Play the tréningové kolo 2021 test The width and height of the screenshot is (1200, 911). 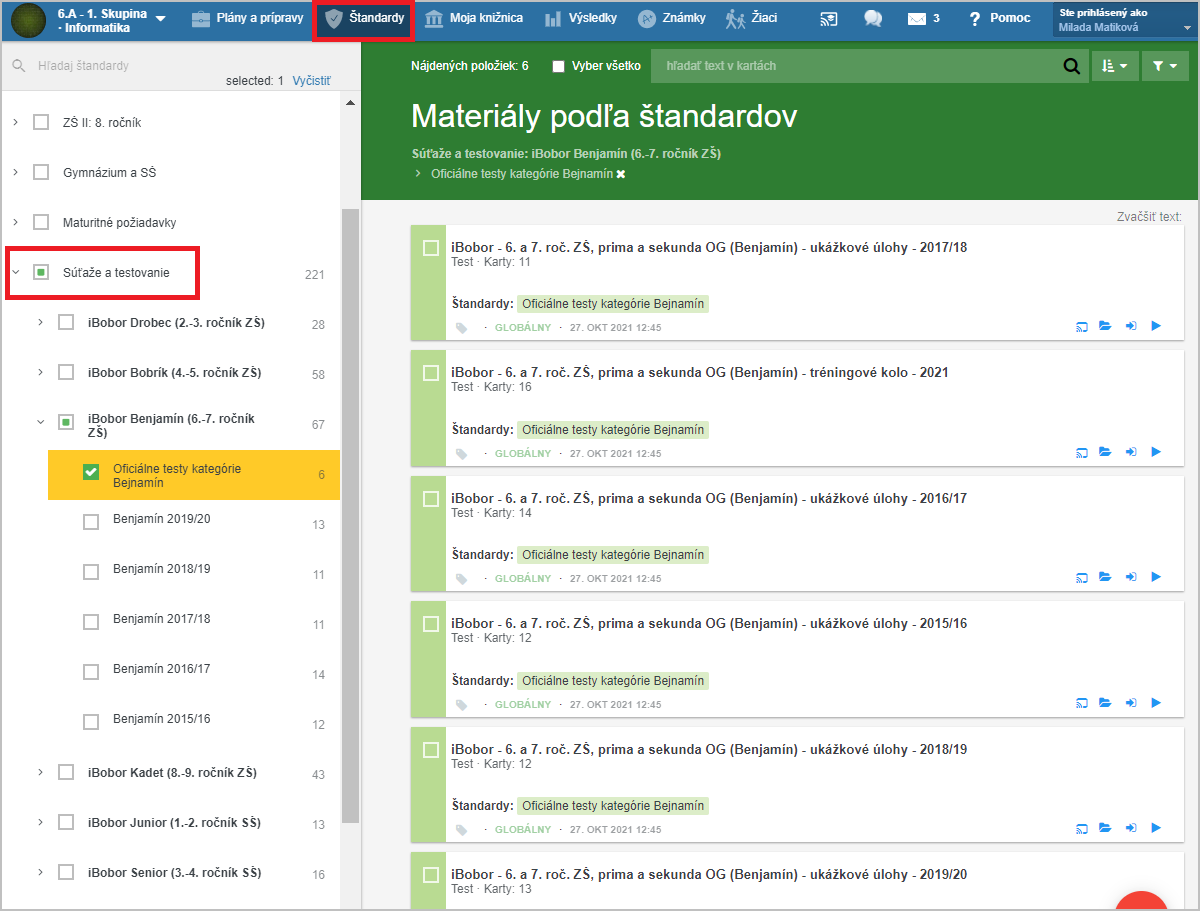tap(1156, 452)
